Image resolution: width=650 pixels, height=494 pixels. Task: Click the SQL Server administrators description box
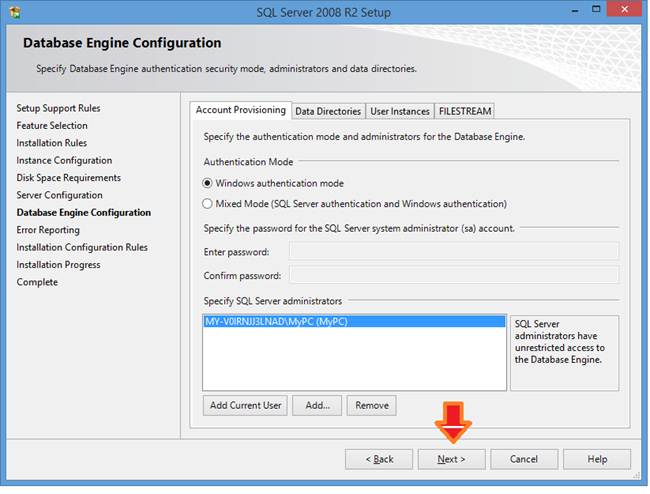[565, 353]
